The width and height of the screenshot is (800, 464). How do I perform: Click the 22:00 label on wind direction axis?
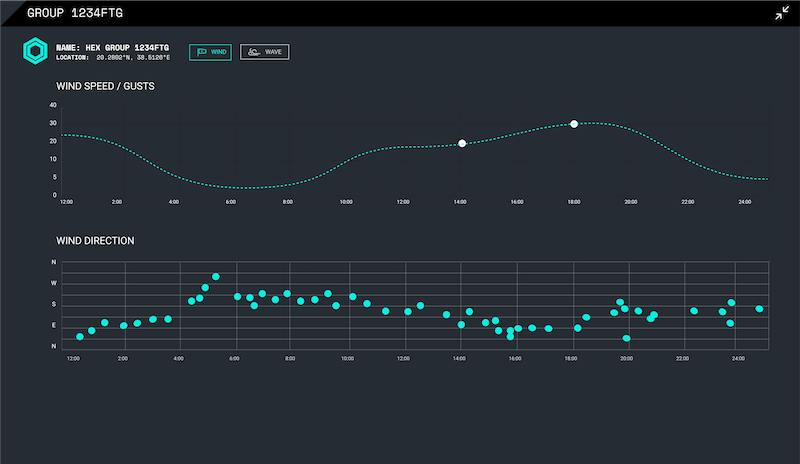[682, 358]
